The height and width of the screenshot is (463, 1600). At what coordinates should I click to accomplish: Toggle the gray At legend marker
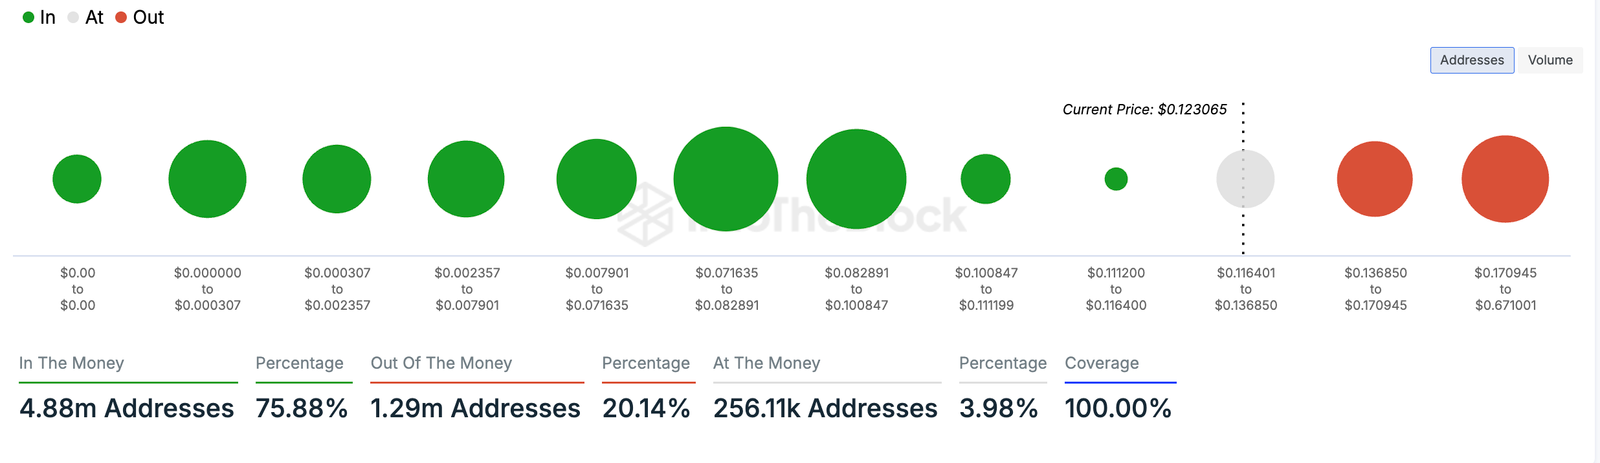[73, 18]
